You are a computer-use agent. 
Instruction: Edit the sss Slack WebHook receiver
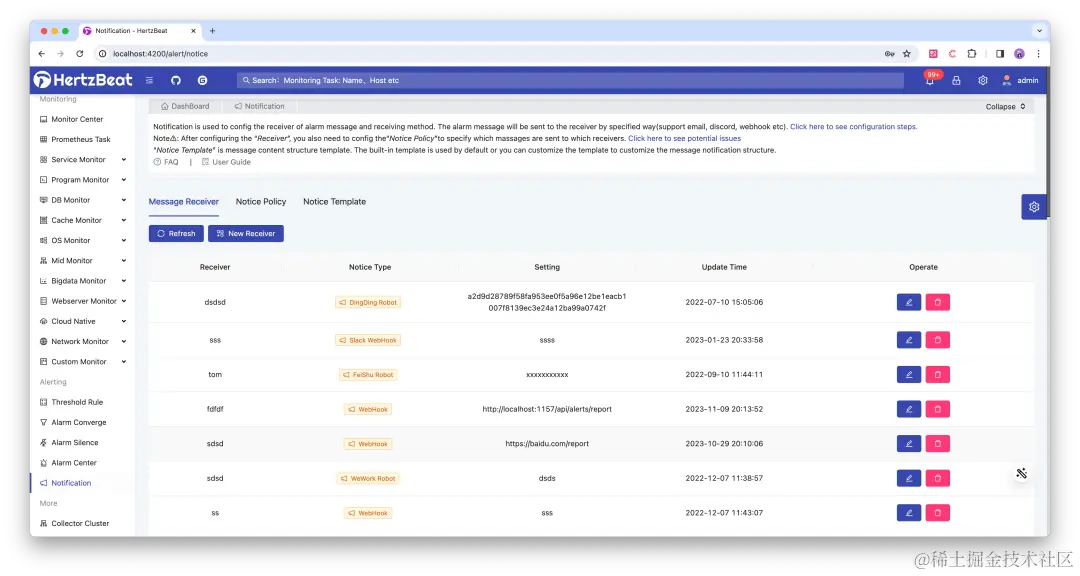(908, 340)
